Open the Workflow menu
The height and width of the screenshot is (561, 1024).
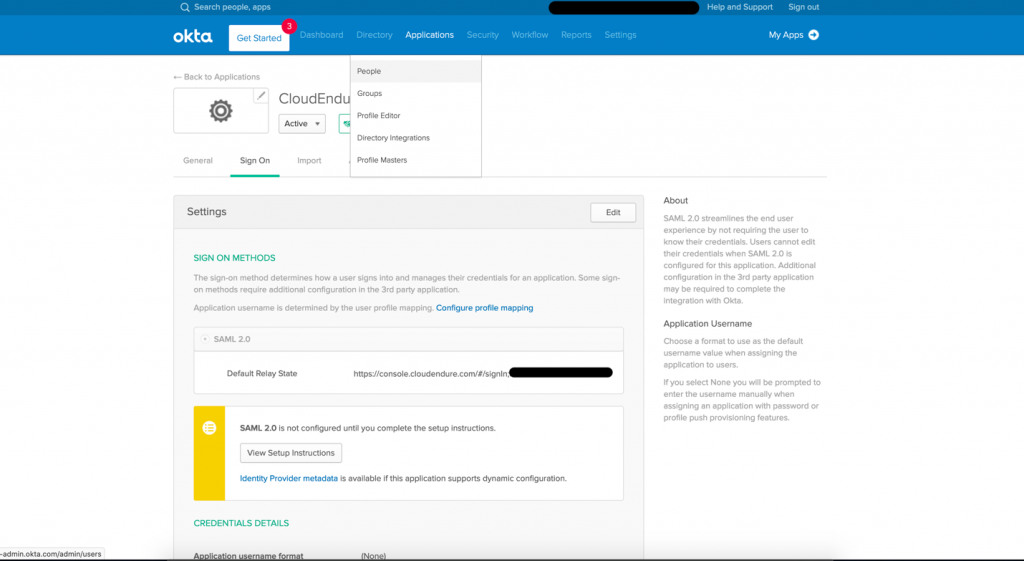[x=530, y=35]
